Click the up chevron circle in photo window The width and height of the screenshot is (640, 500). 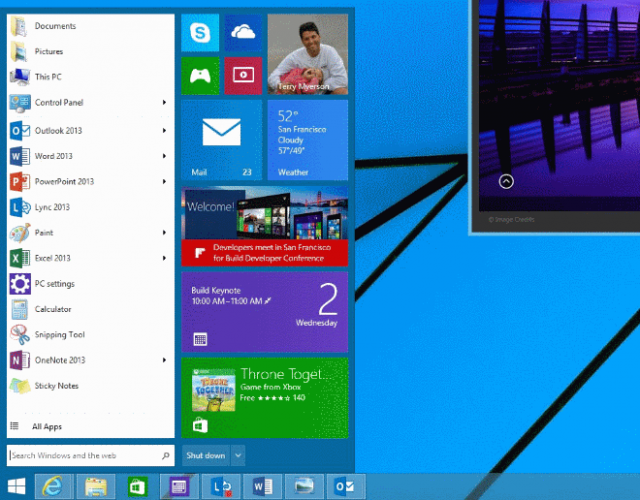click(506, 181)
